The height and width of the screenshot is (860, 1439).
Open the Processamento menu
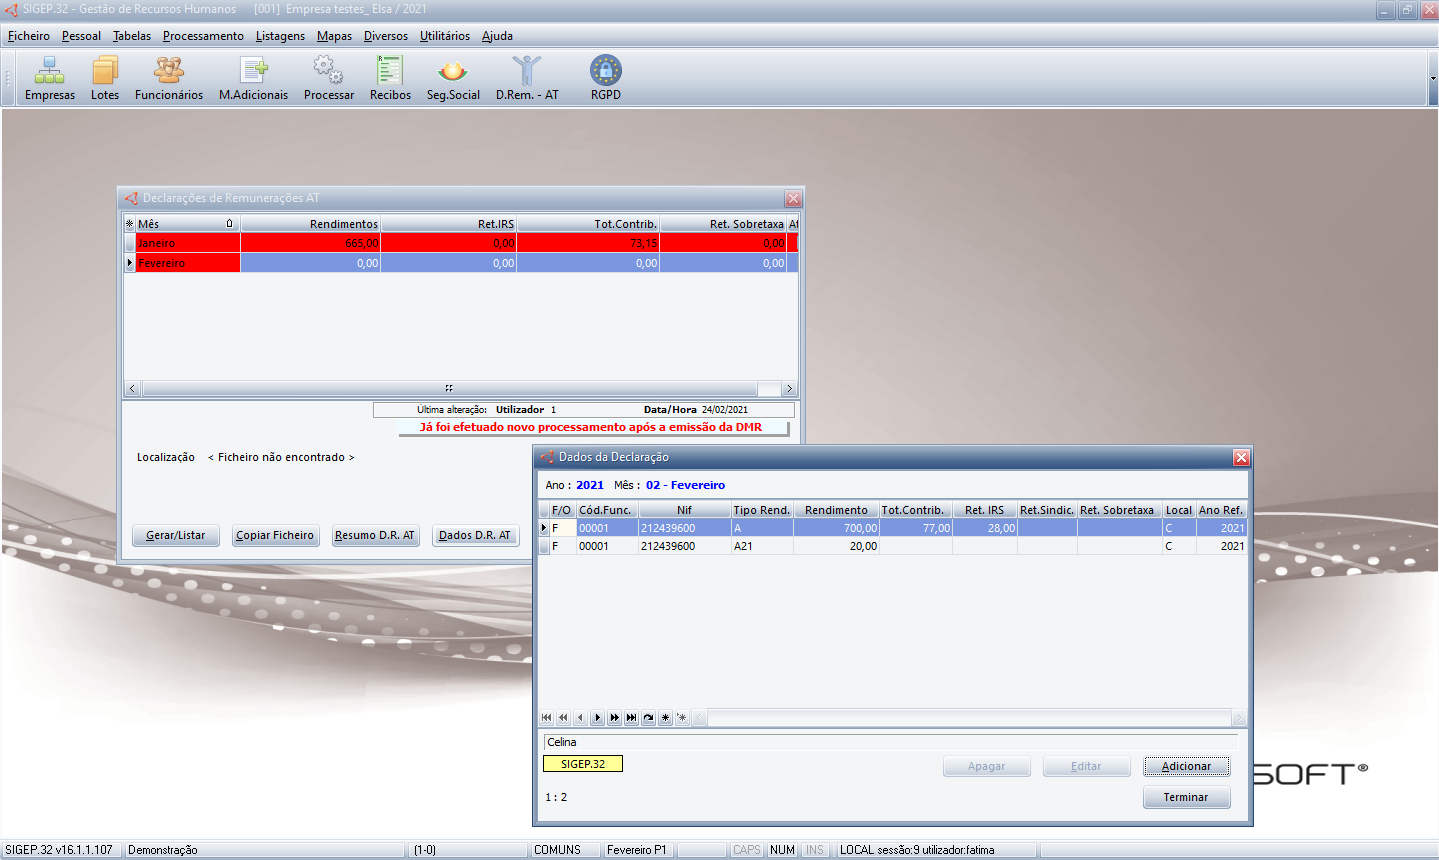(203, 36)
